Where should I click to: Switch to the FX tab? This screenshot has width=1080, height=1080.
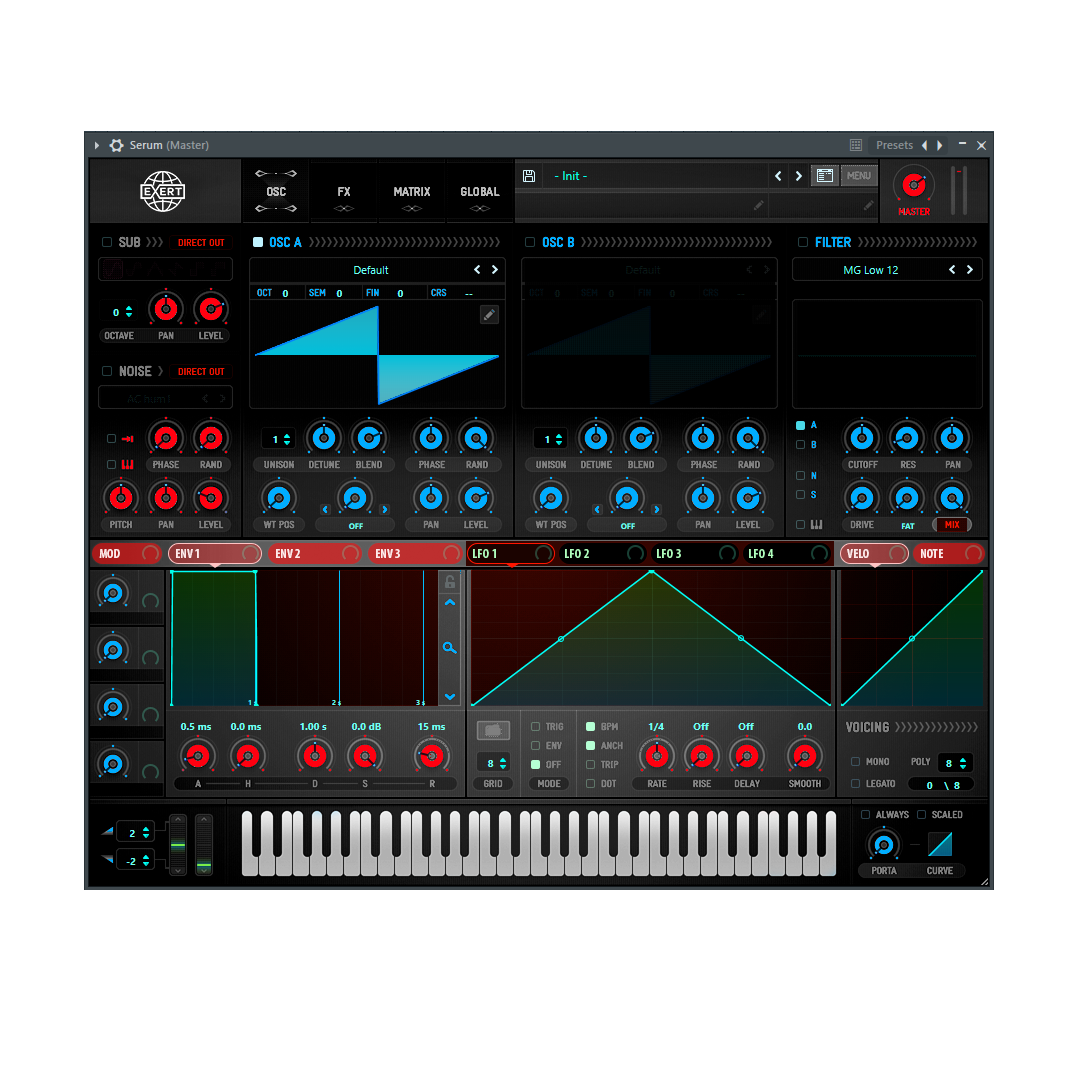(344, 192)
